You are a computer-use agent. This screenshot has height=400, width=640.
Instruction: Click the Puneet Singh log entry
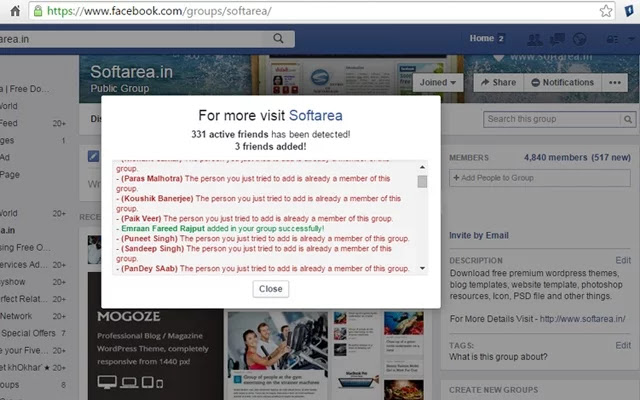click(x=262, y=238)
